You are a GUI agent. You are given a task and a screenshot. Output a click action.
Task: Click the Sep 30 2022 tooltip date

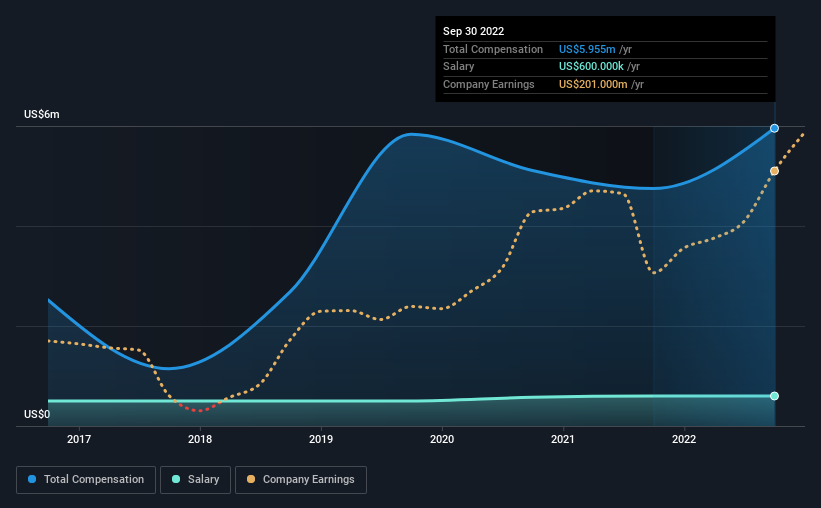(x=473, y=31)
